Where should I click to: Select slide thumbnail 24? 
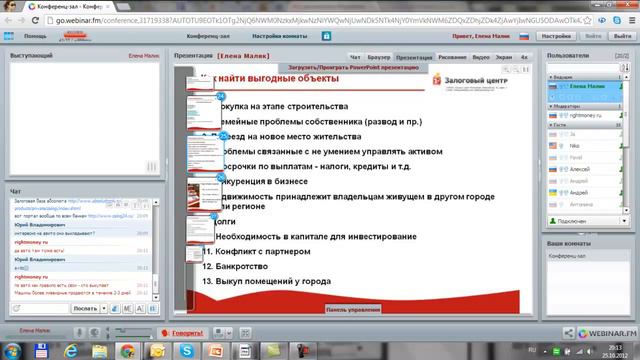point(204,113)
